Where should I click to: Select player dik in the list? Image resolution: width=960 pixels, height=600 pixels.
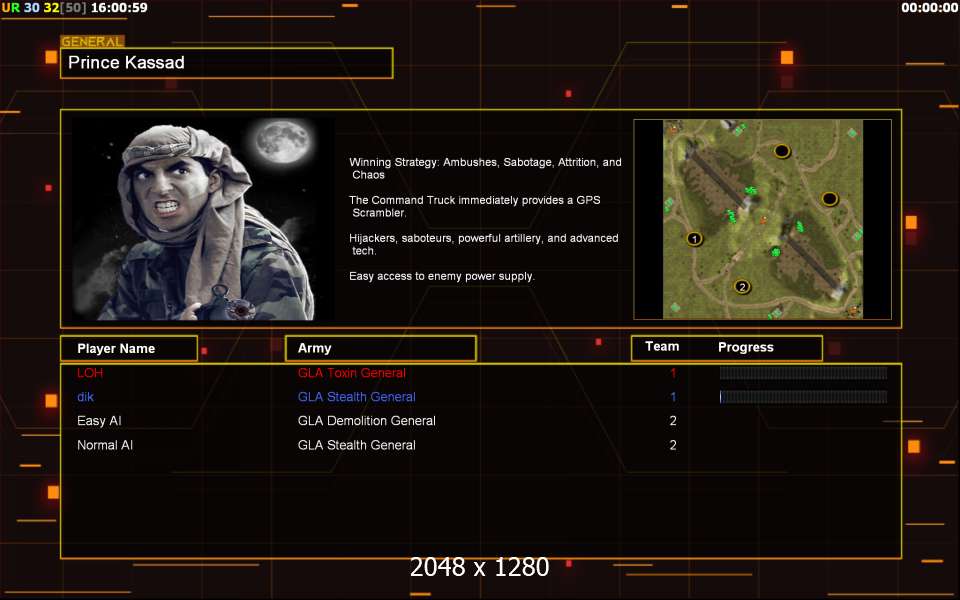coord(85,397)
